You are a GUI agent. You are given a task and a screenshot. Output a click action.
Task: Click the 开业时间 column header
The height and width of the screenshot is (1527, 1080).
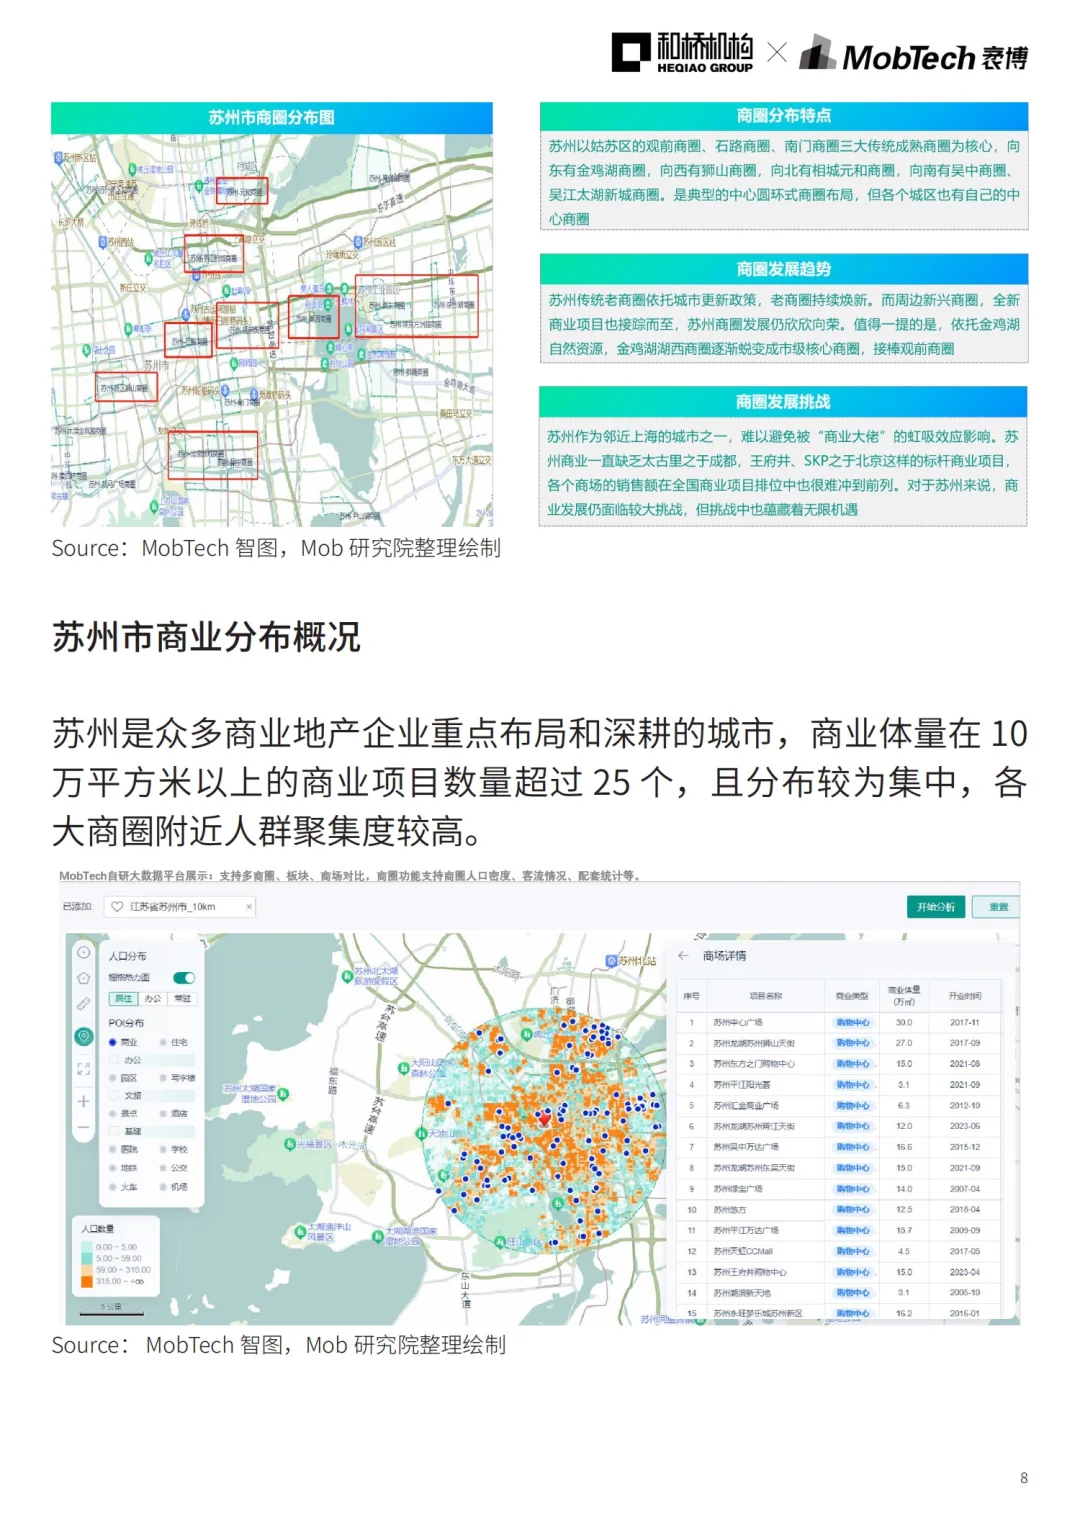coord(965,996)
